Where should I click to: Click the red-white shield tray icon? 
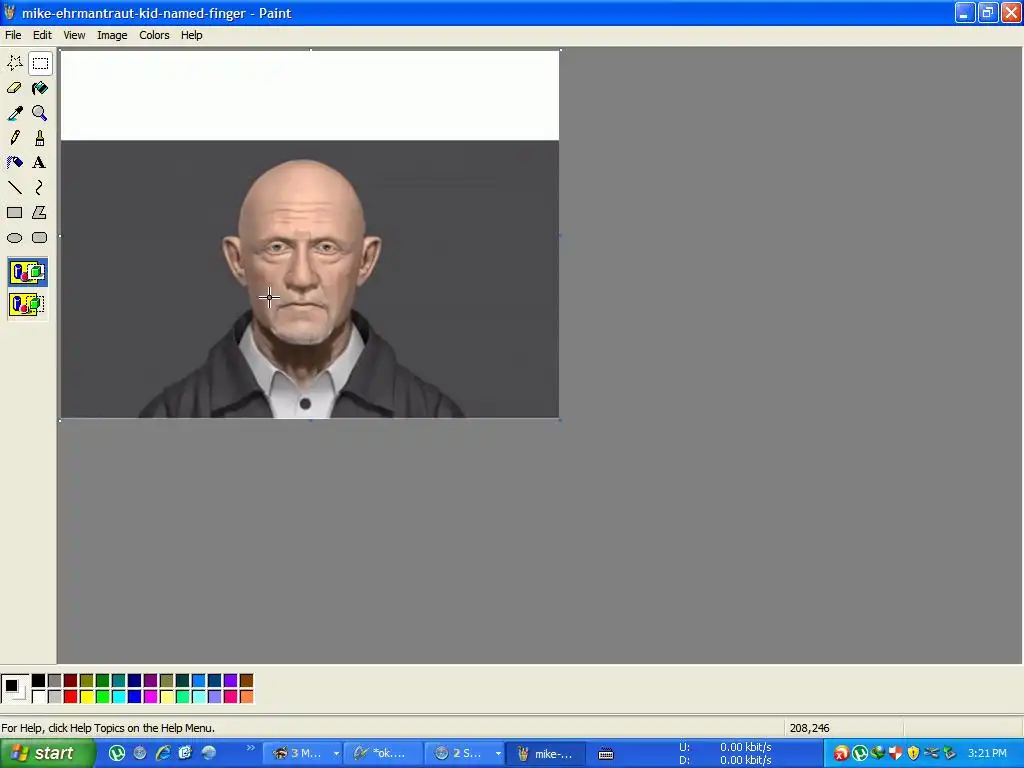click(895, 753)
